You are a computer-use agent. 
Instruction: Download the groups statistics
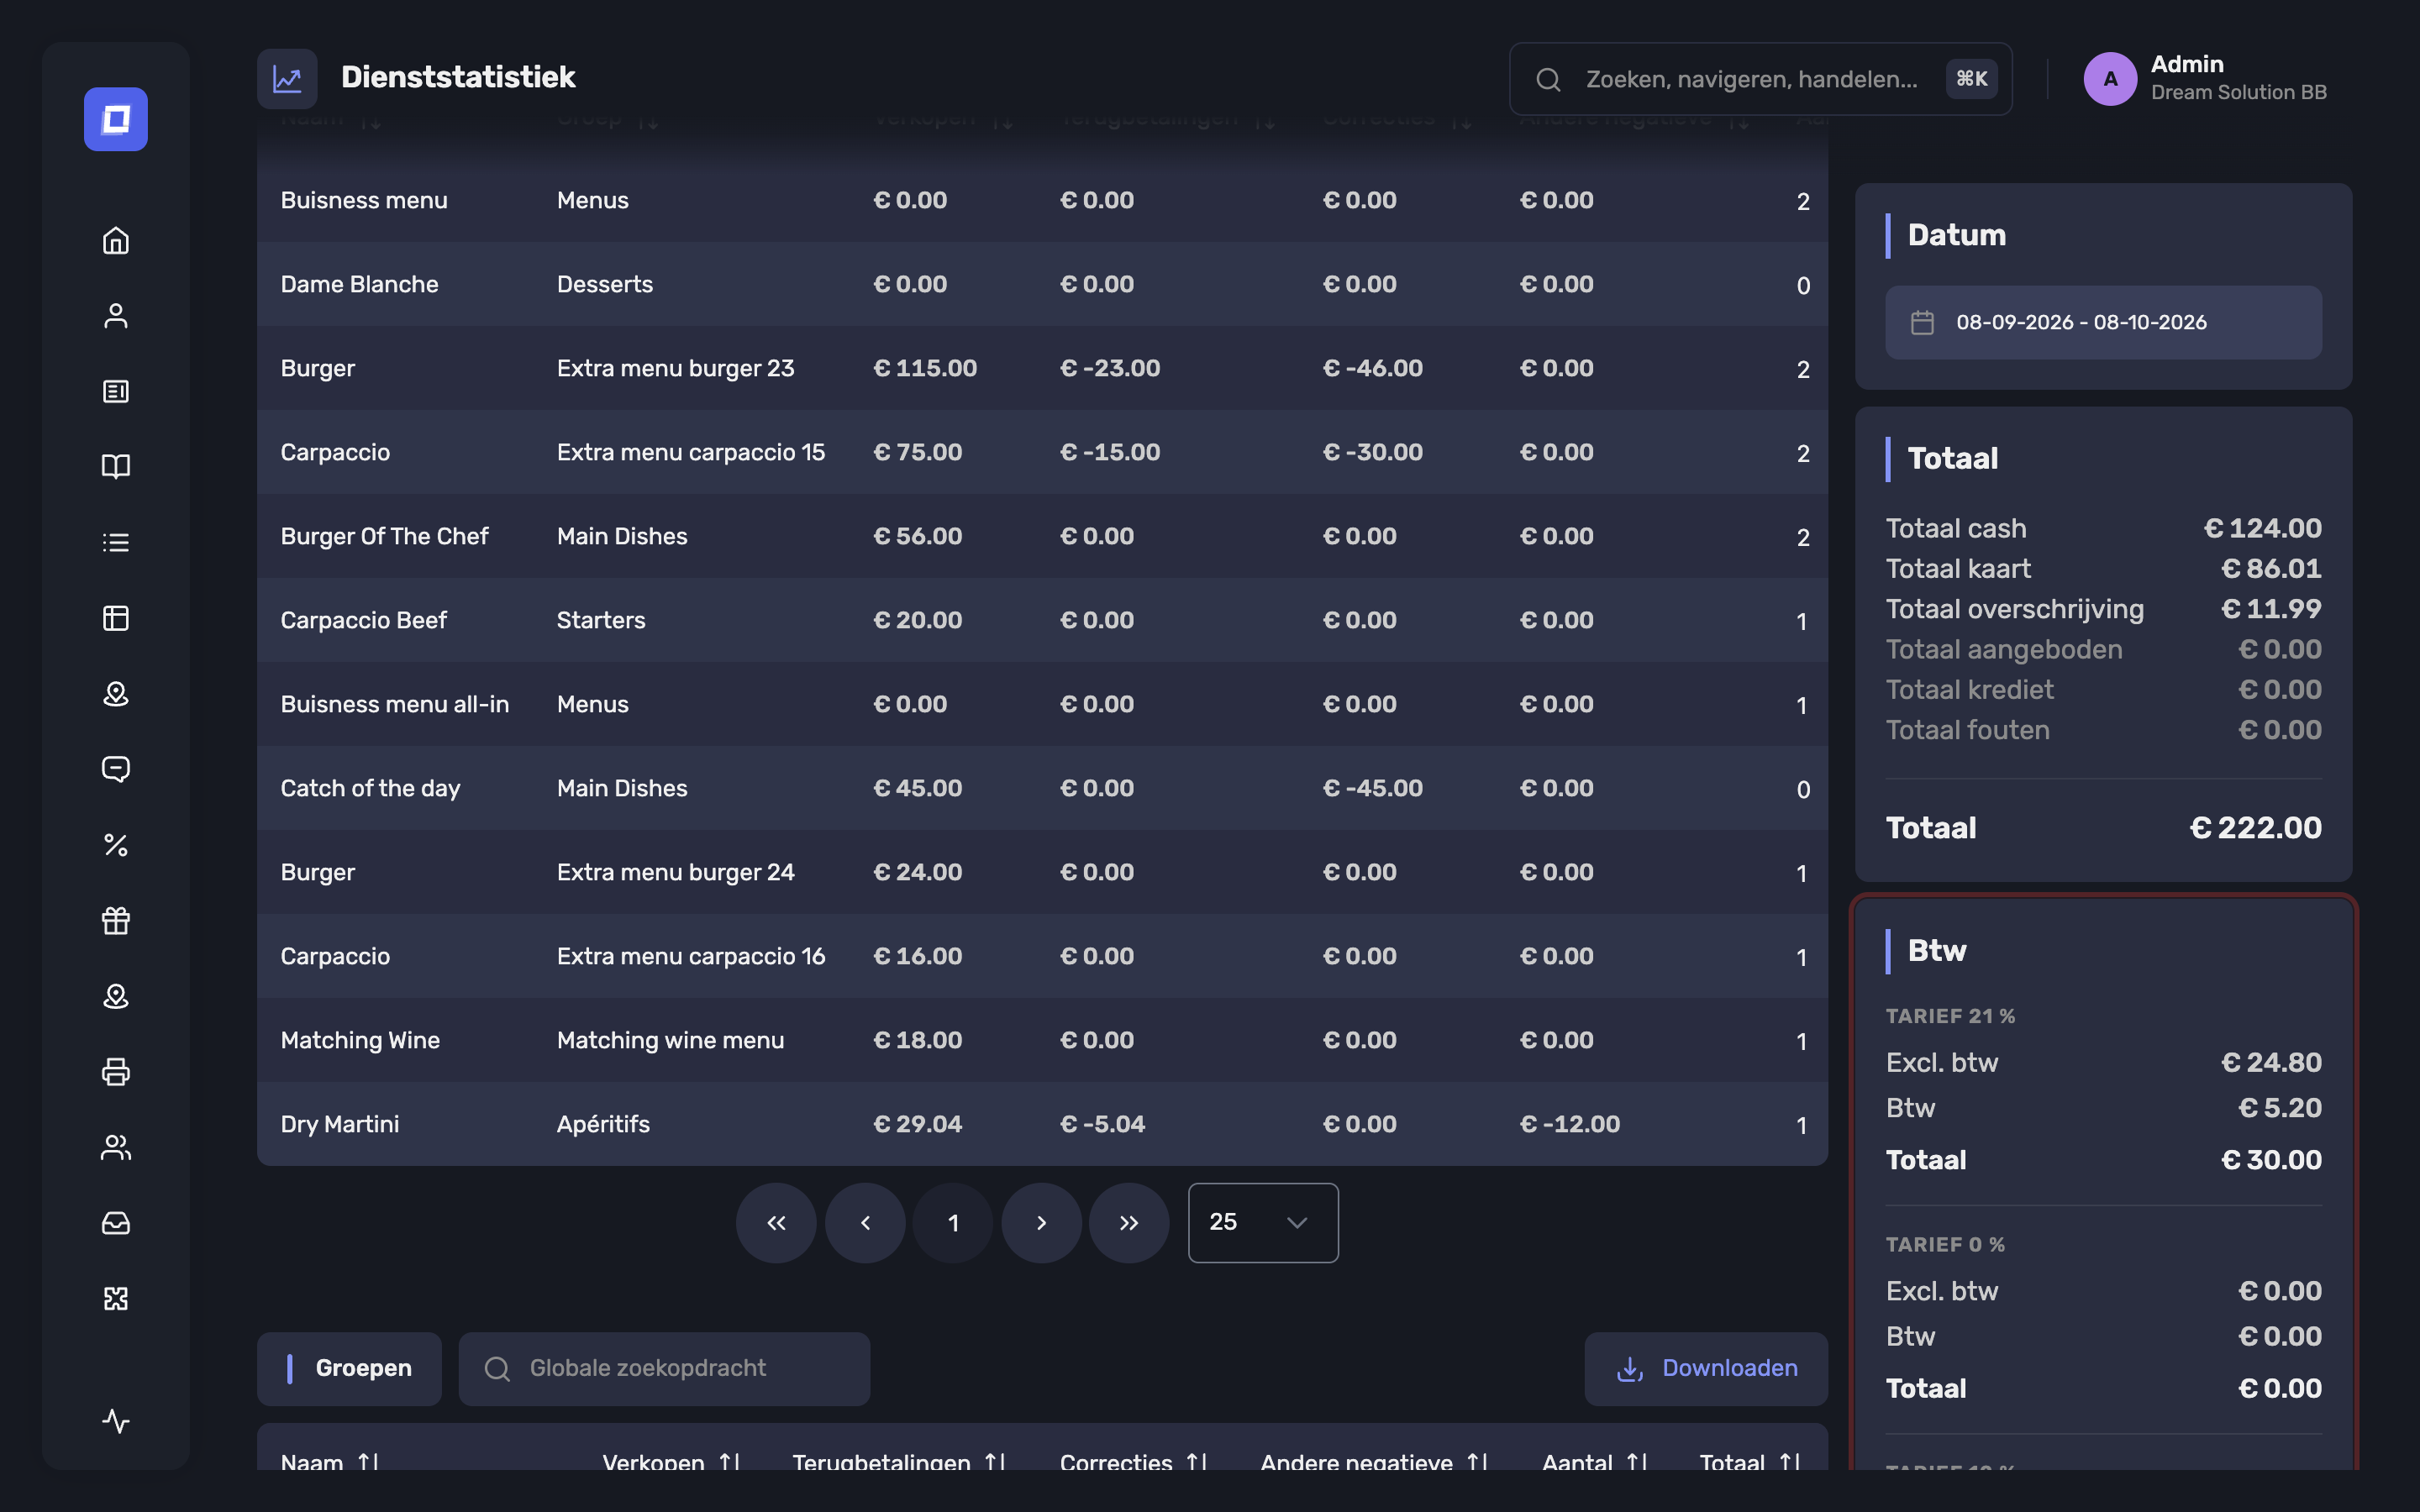point(1706,1368)
